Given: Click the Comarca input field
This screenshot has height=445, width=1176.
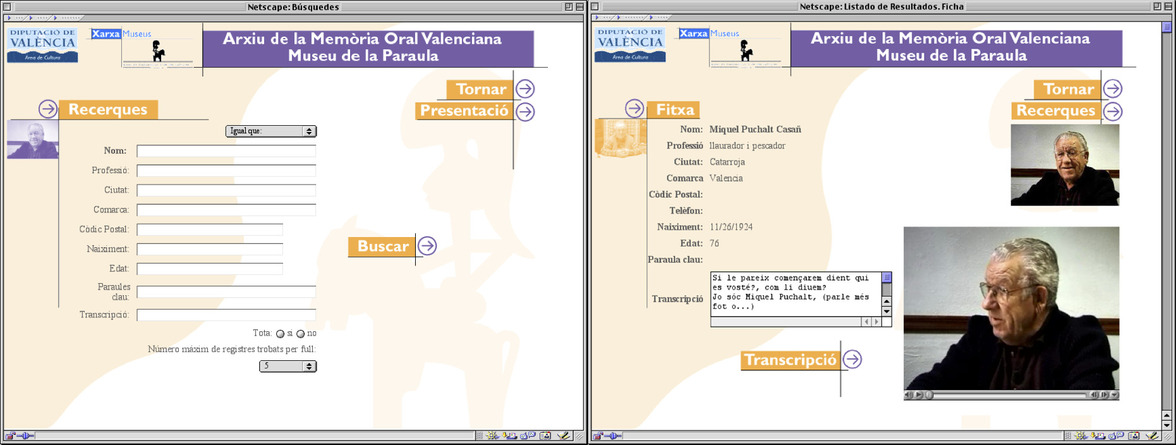Looking at the screenshot, I should [x=226, y=209].
